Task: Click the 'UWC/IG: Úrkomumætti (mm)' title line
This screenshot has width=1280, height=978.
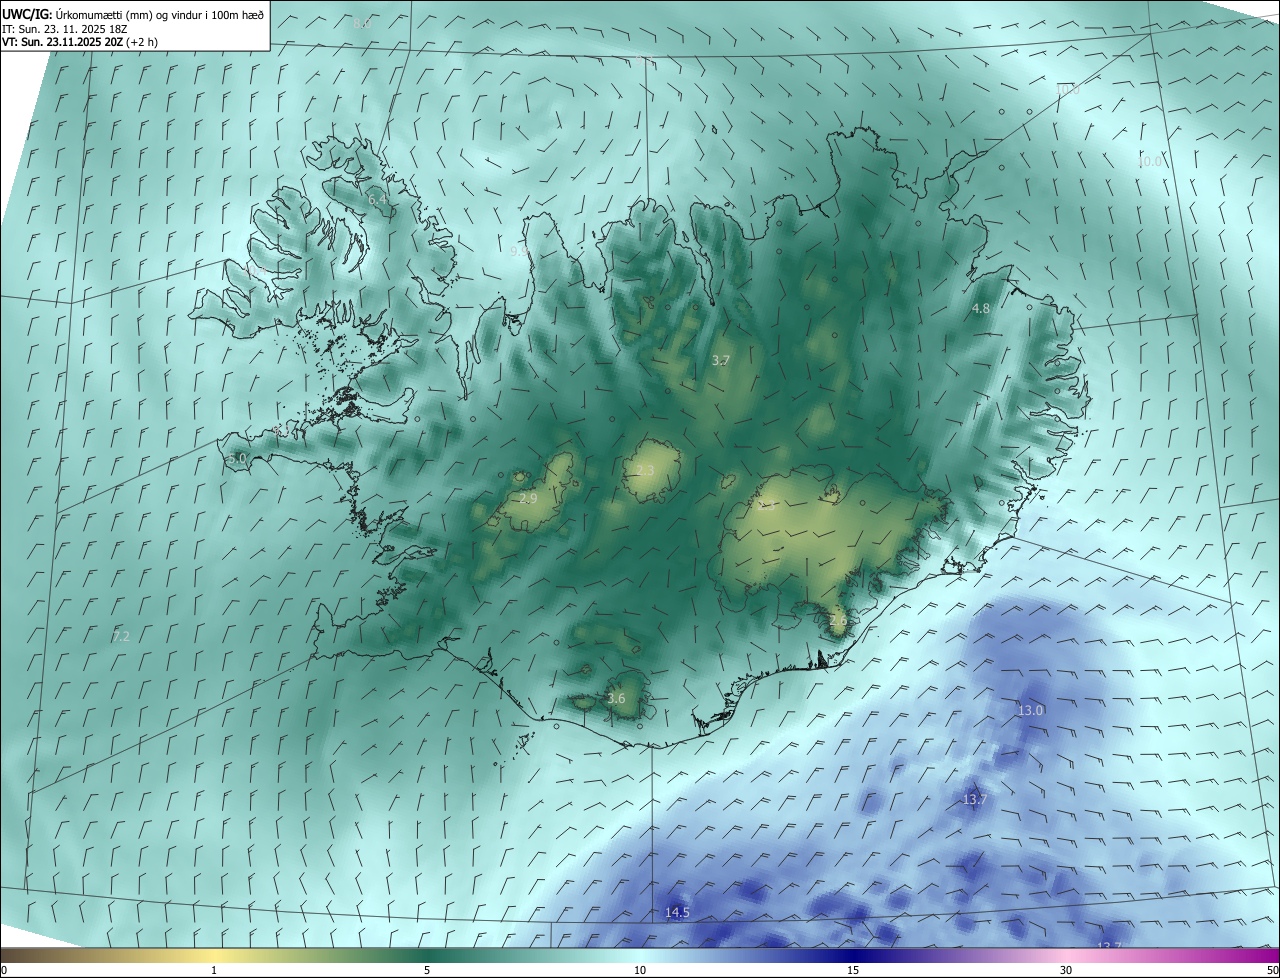Action: tap(133, 14)
